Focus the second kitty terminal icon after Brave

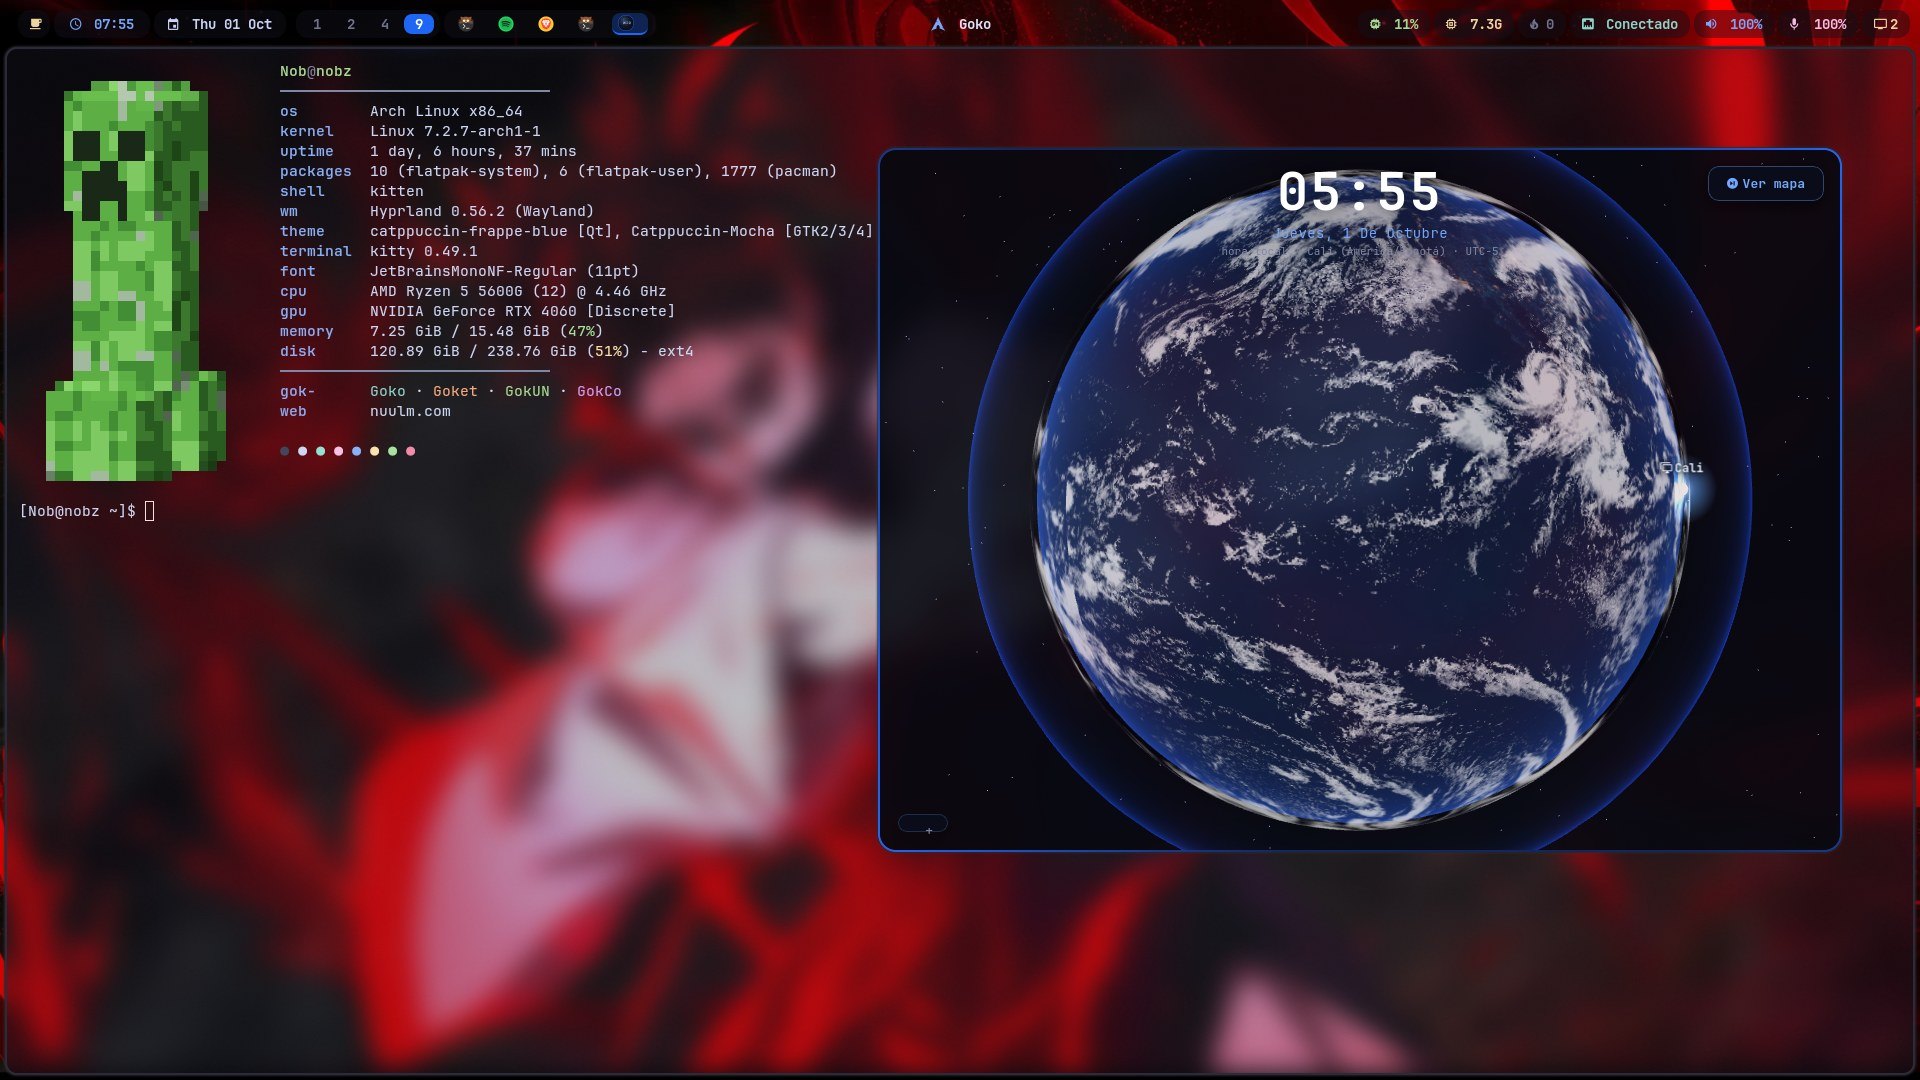click(x=586, y=24)
